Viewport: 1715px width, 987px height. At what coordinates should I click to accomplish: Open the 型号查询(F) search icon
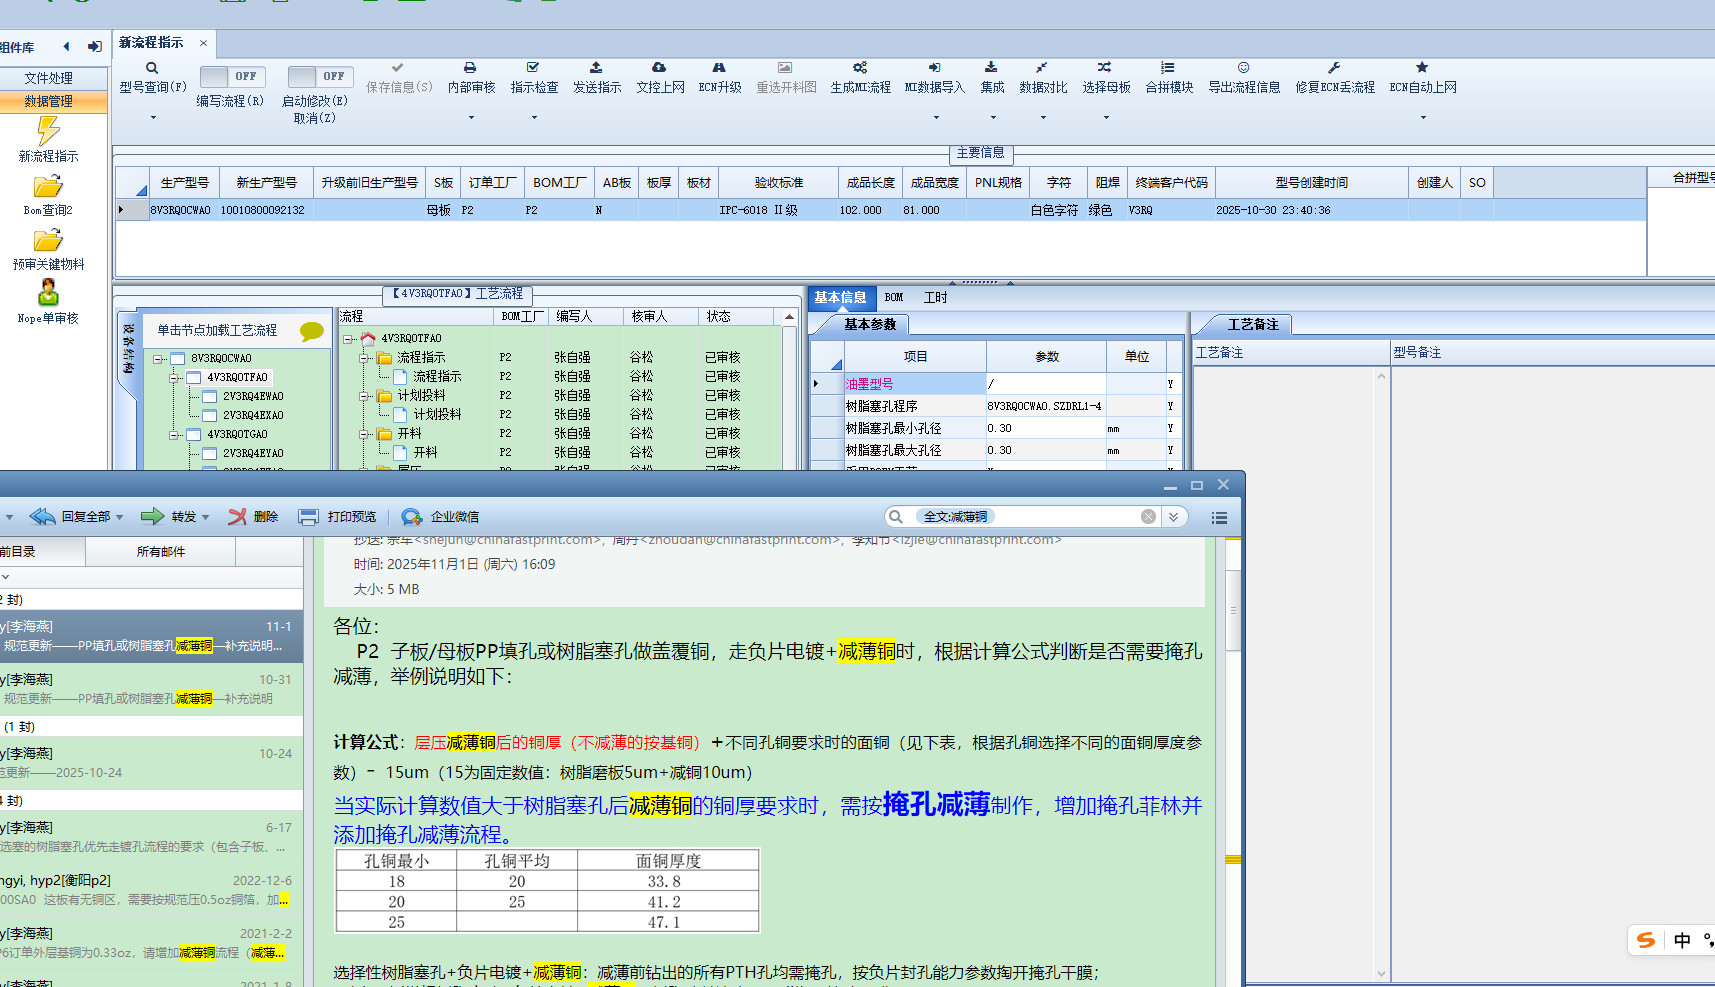pyautogui.click(x=152, y=68)
